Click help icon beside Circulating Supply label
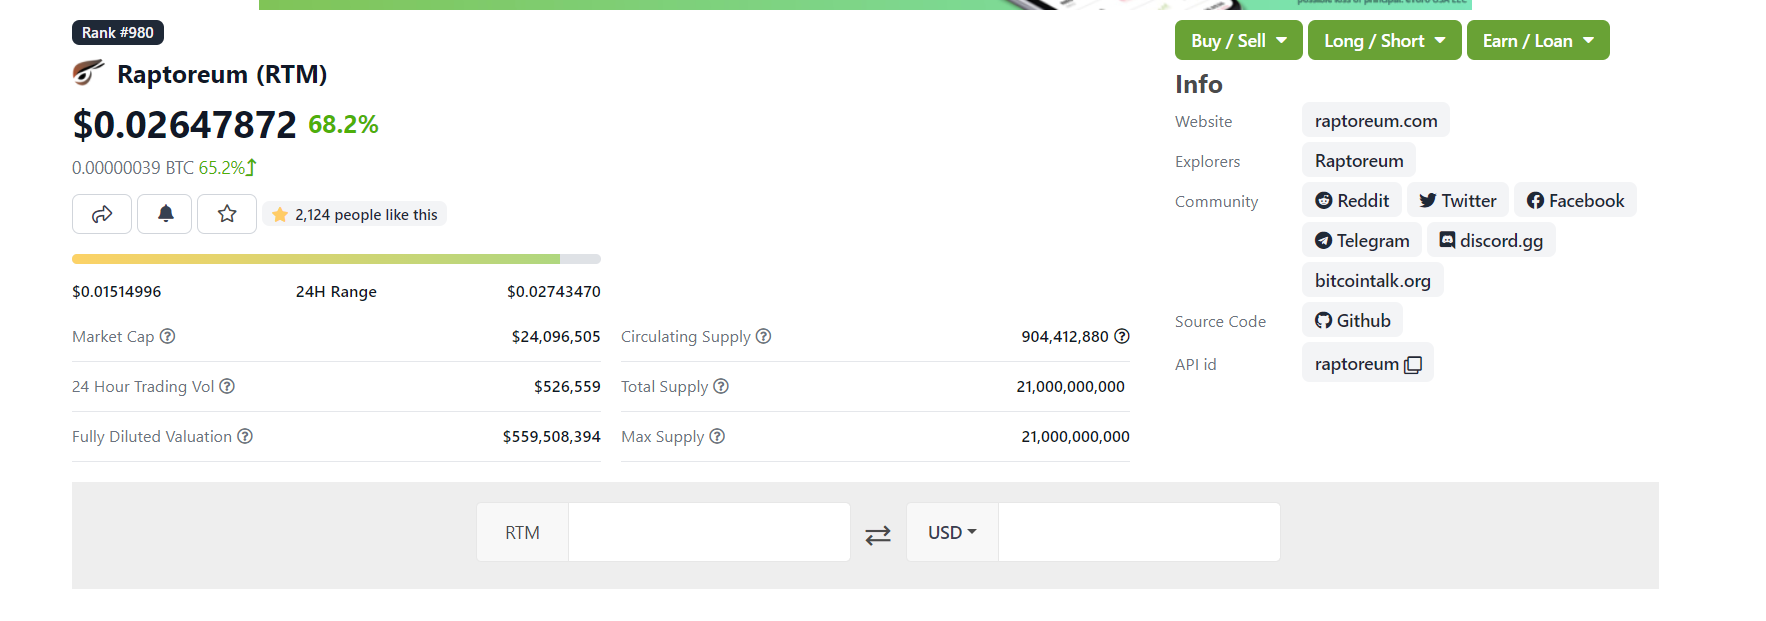1766x621 pixels. [x=763, y=336]
